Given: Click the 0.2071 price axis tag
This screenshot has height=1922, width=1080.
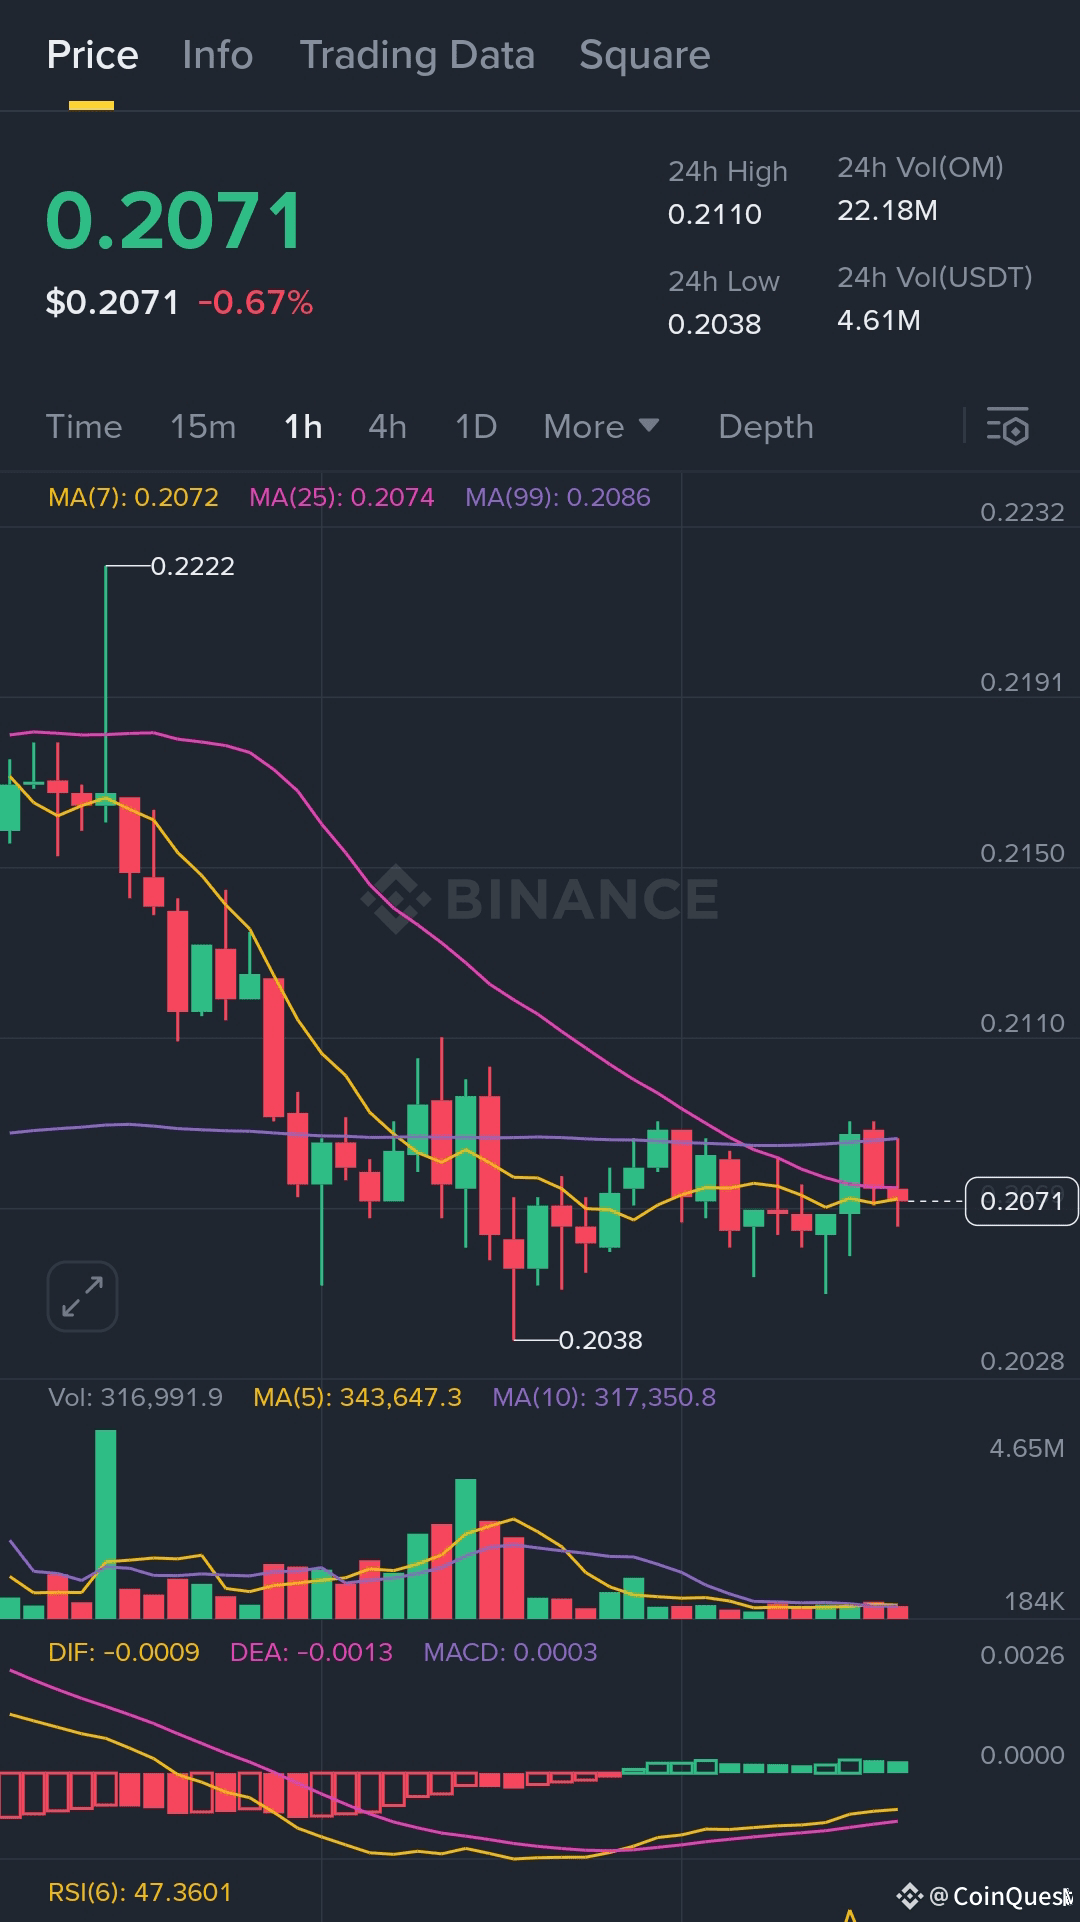Looking at the screenshot, I should pos(1019,1201).
